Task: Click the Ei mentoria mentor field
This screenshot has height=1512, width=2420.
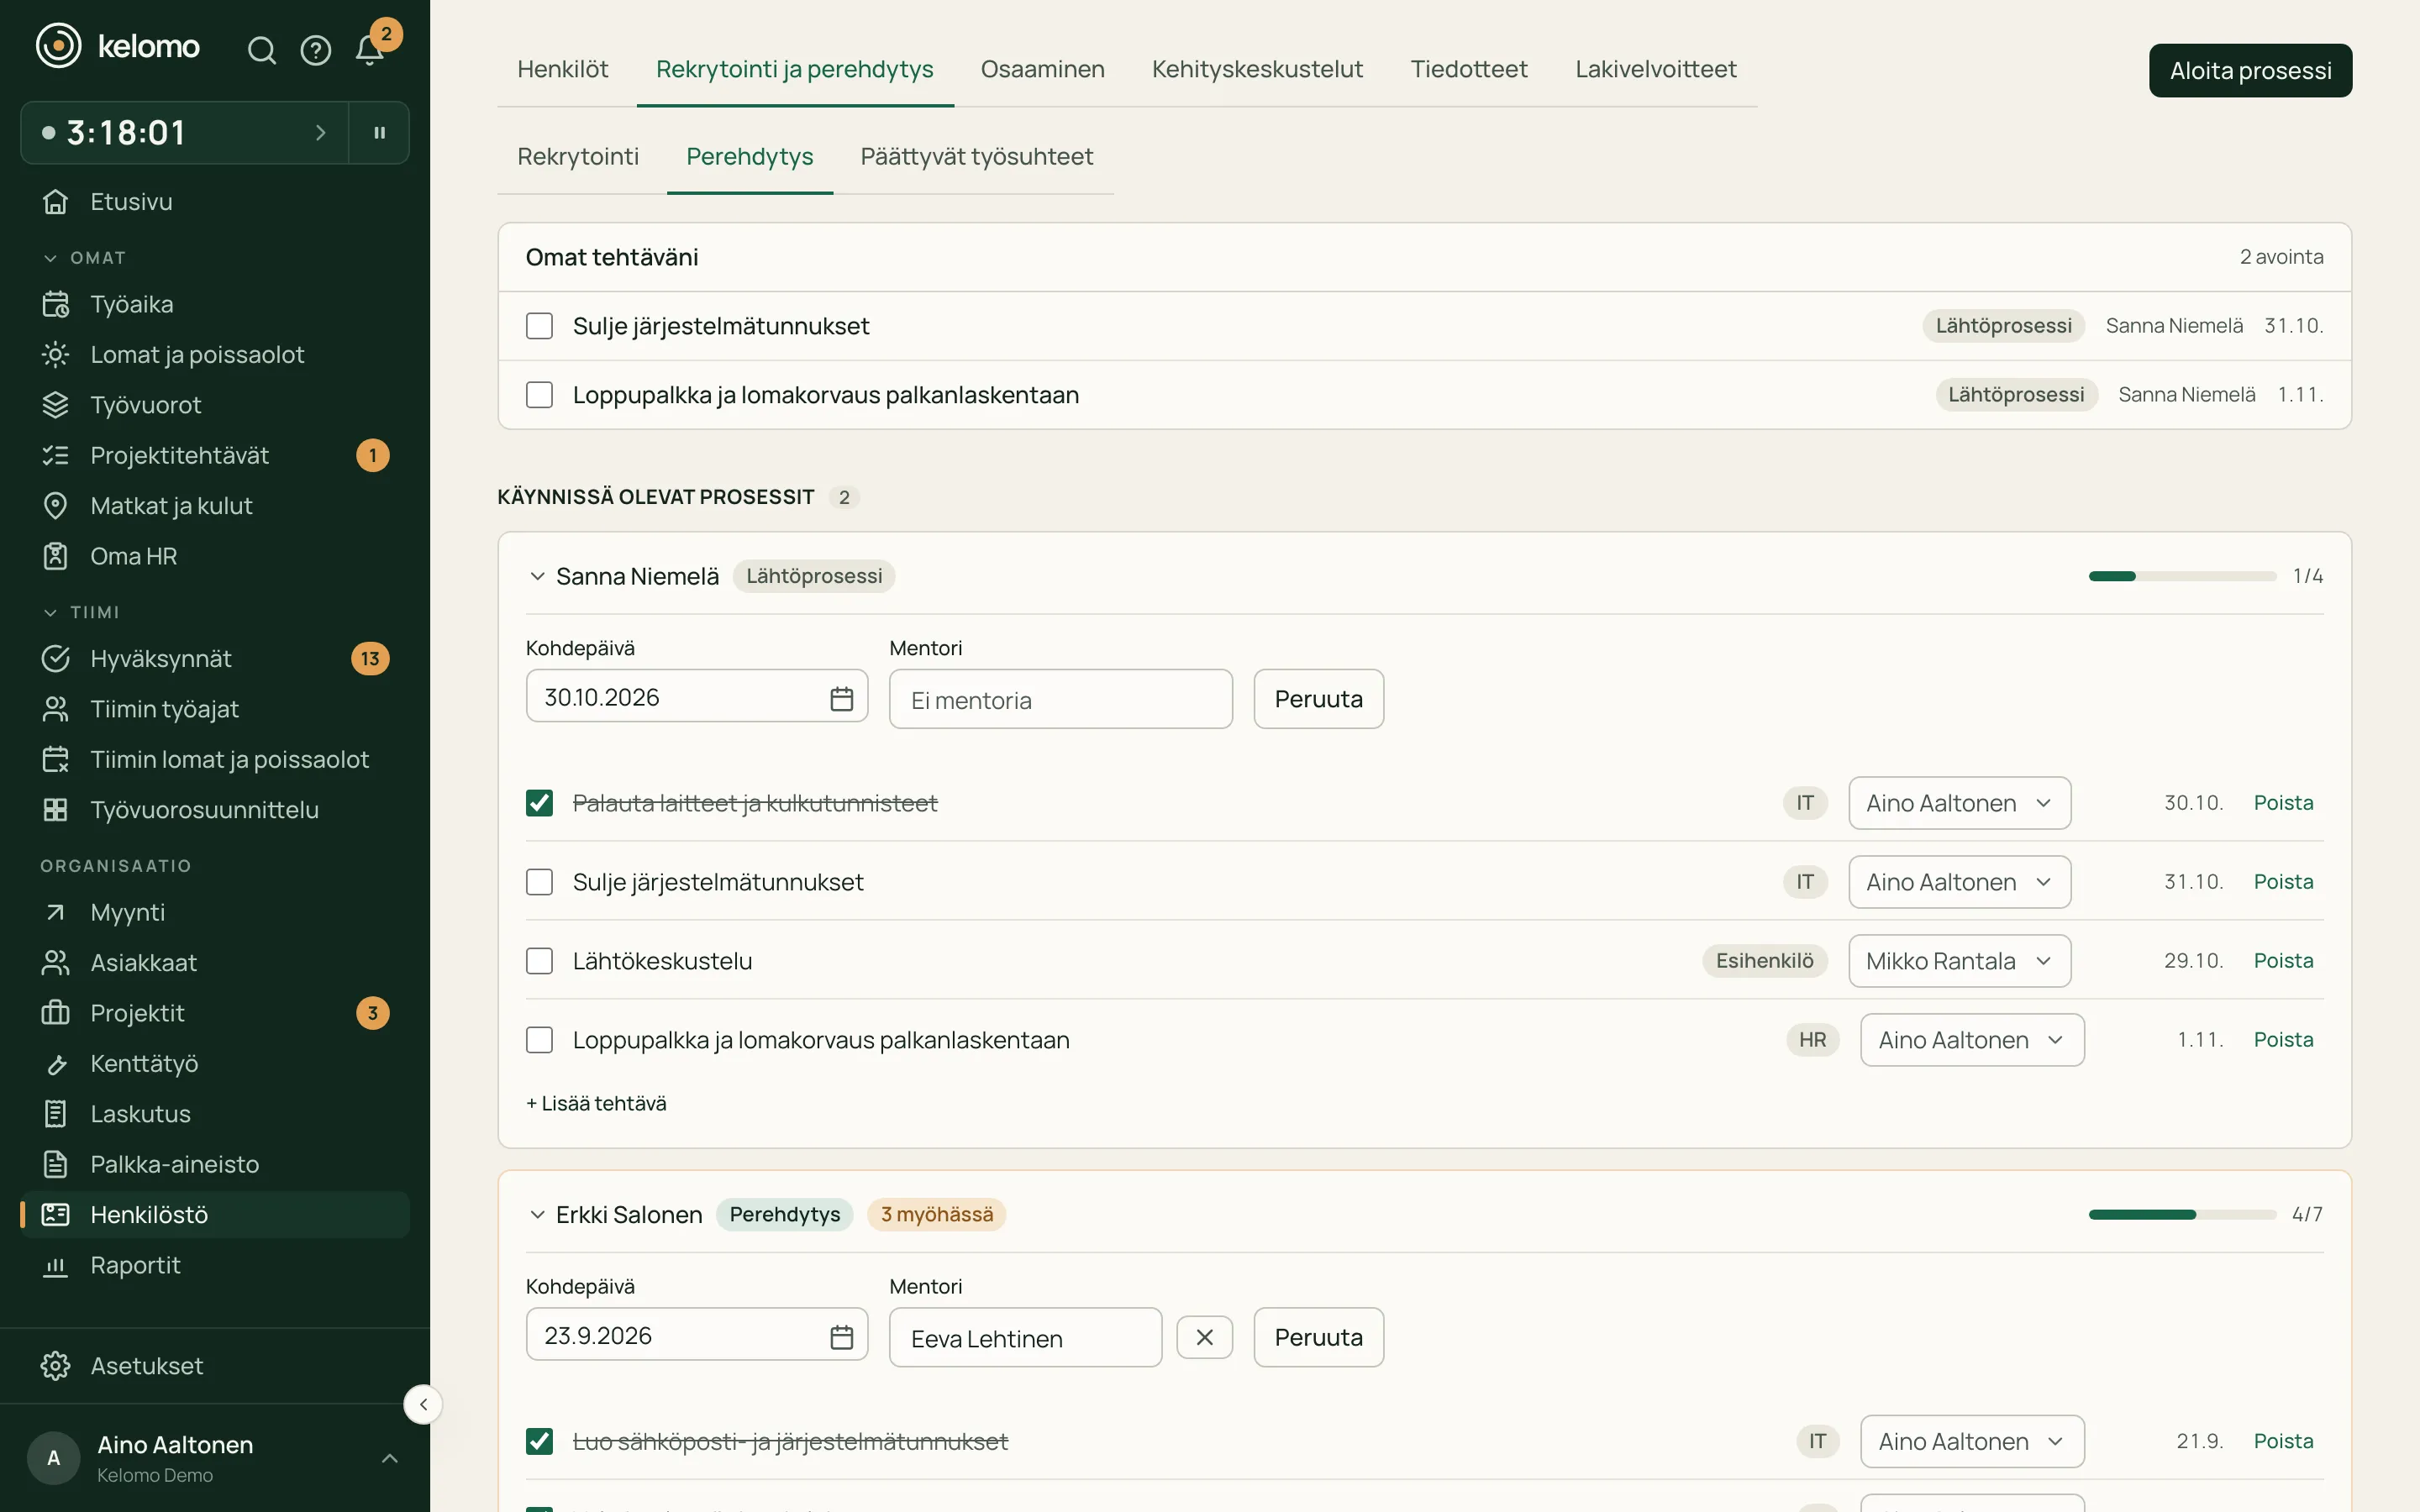Action: [x=1060, y=699]
